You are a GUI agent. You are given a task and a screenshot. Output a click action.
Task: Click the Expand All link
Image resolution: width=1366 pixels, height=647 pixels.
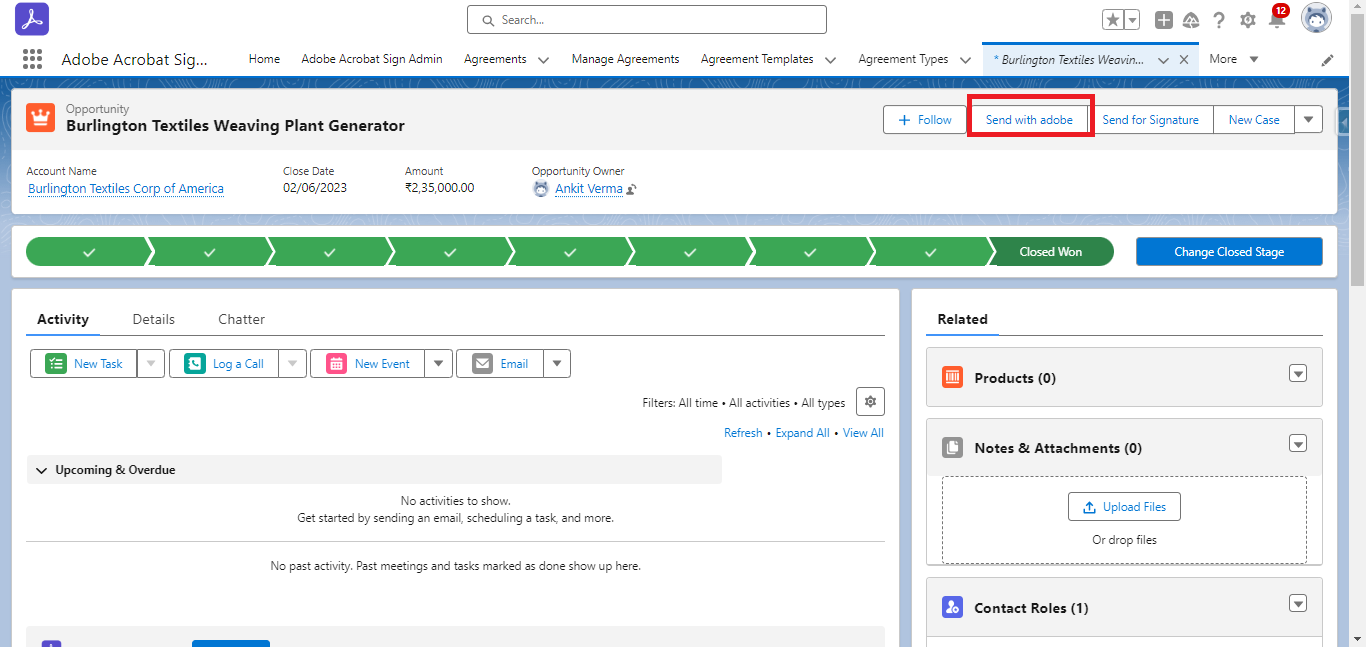click(x=802, y=433)
